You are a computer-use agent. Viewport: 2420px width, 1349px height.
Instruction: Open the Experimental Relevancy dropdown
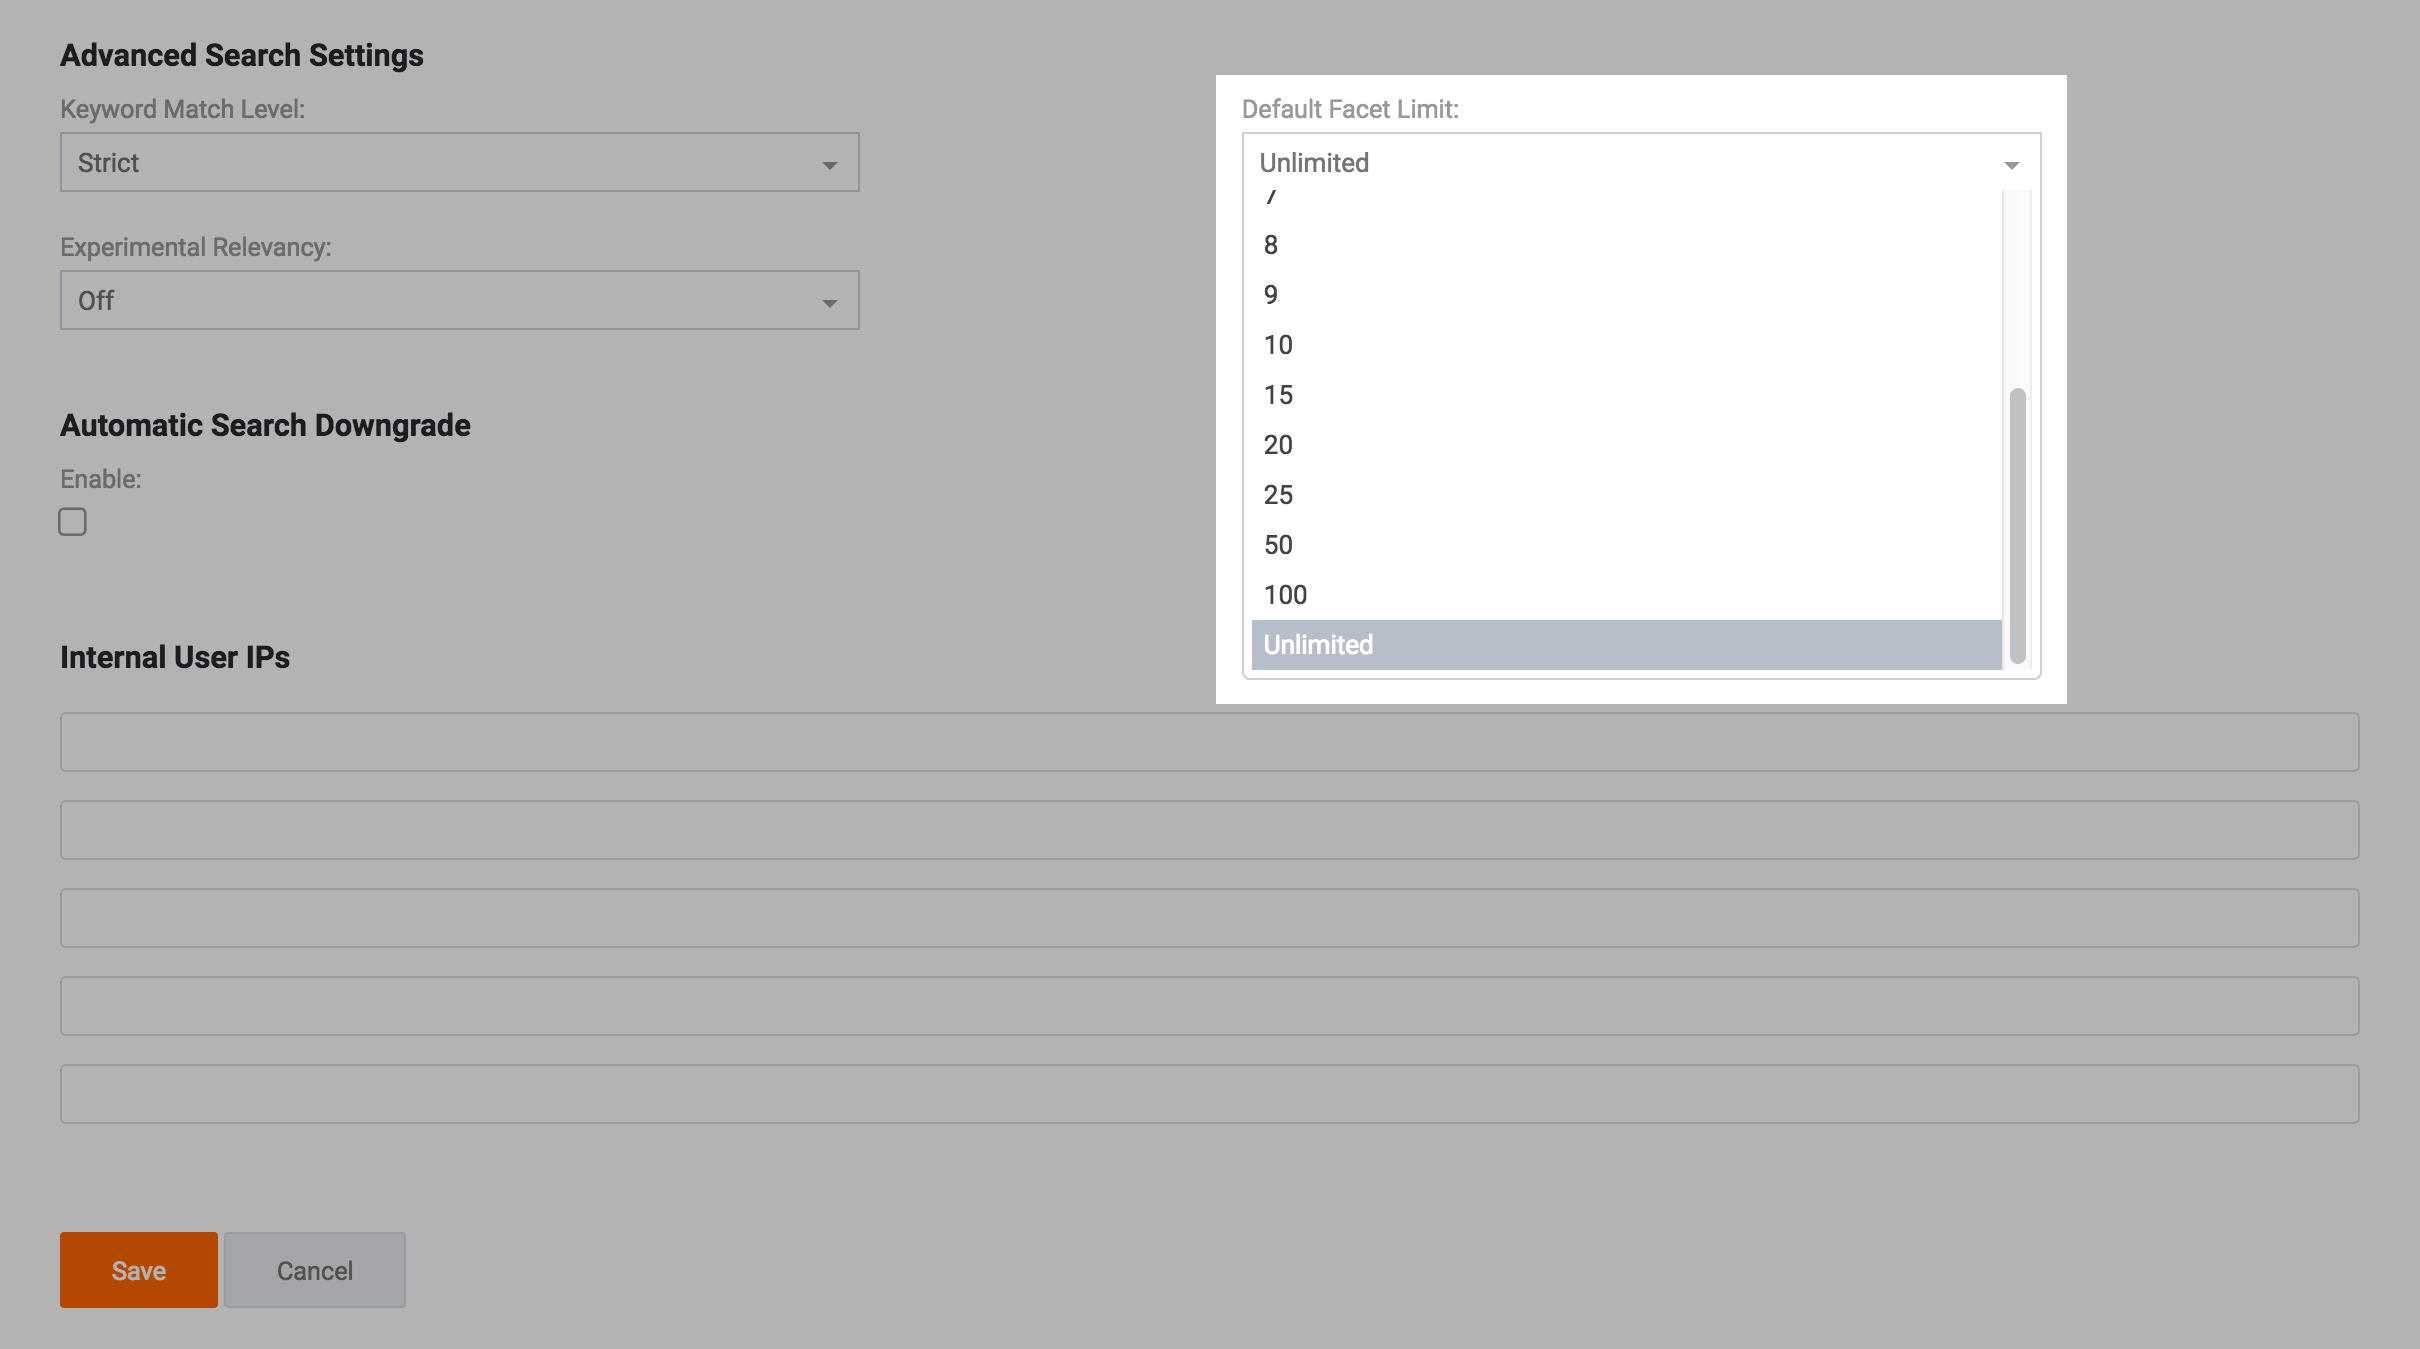click(x=459, y=300)
